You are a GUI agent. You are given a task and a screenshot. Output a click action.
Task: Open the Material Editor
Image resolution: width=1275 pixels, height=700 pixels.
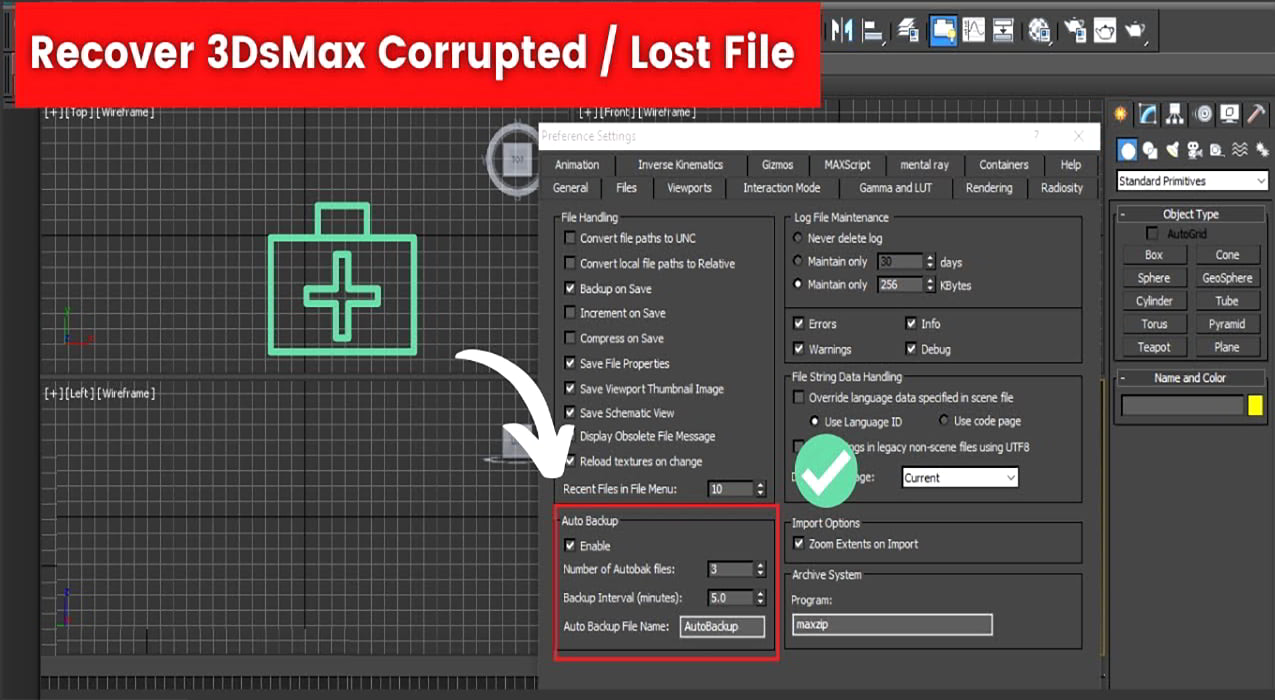[x=1039, y=30]
